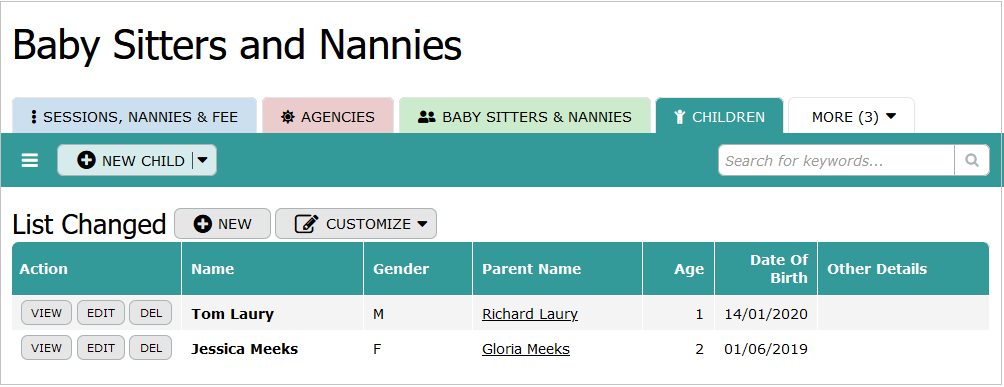Edit the Jessica Meeks record

coord(101,348)
